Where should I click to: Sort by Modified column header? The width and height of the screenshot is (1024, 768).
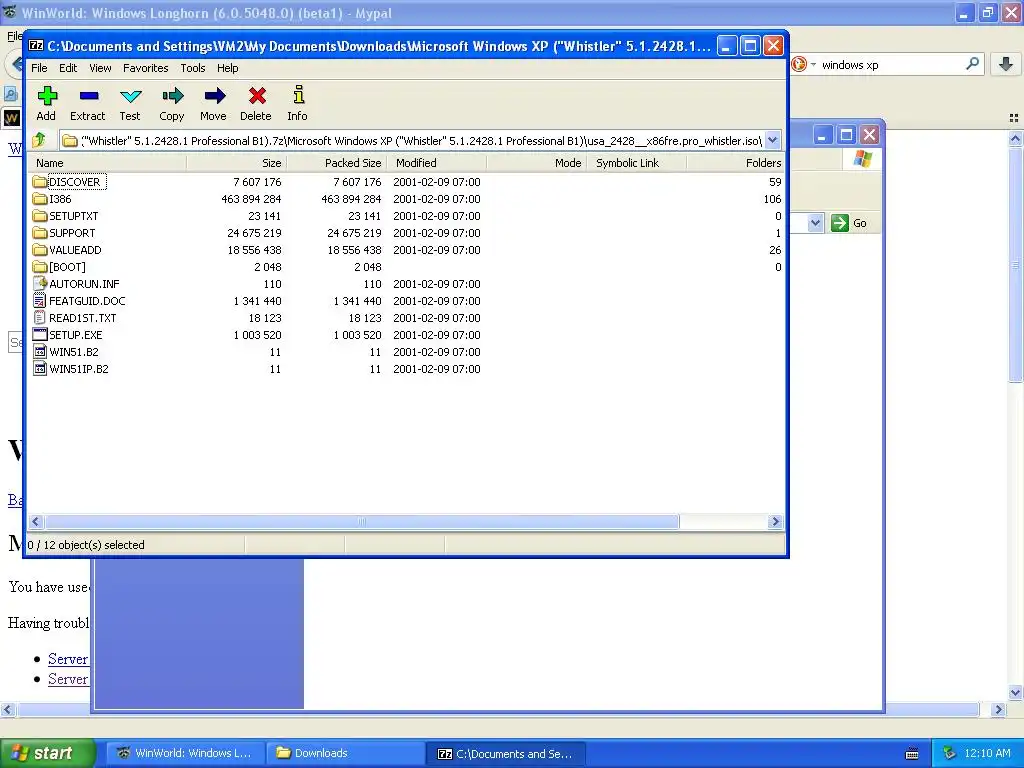point(436,163)
